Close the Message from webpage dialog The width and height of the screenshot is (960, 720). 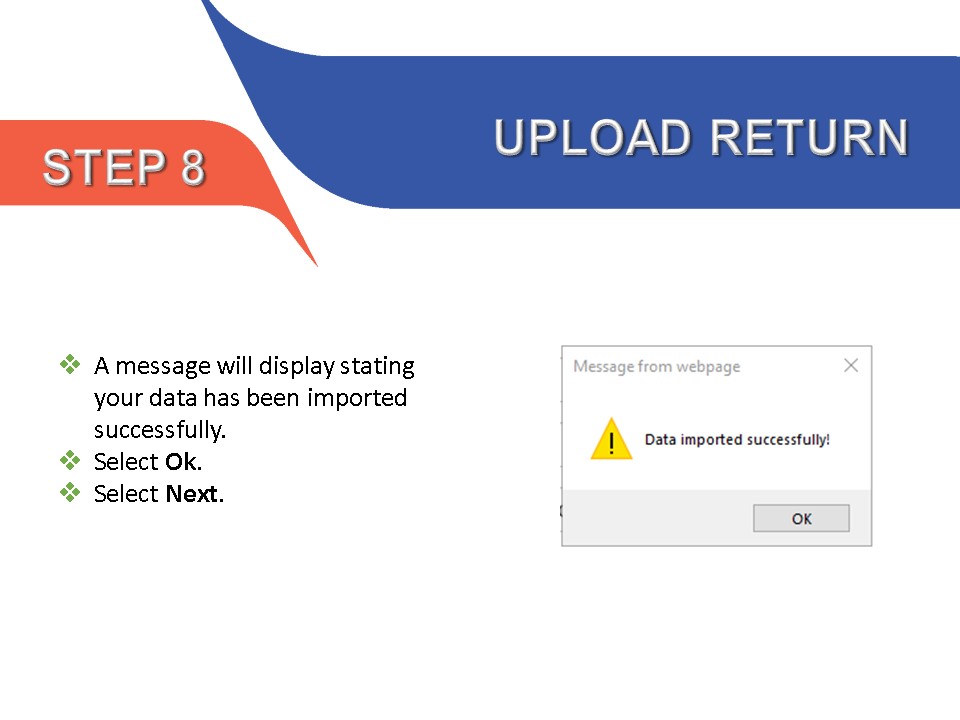[x=850, y=366]
